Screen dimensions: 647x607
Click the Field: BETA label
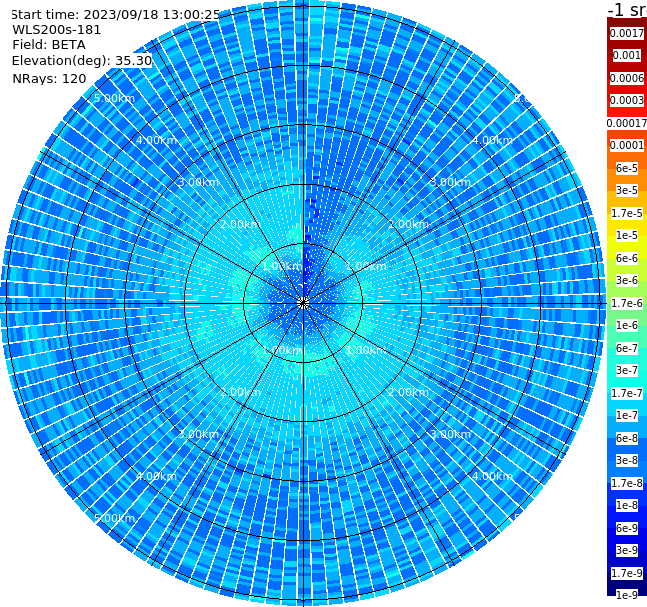[x=49, y=45]
